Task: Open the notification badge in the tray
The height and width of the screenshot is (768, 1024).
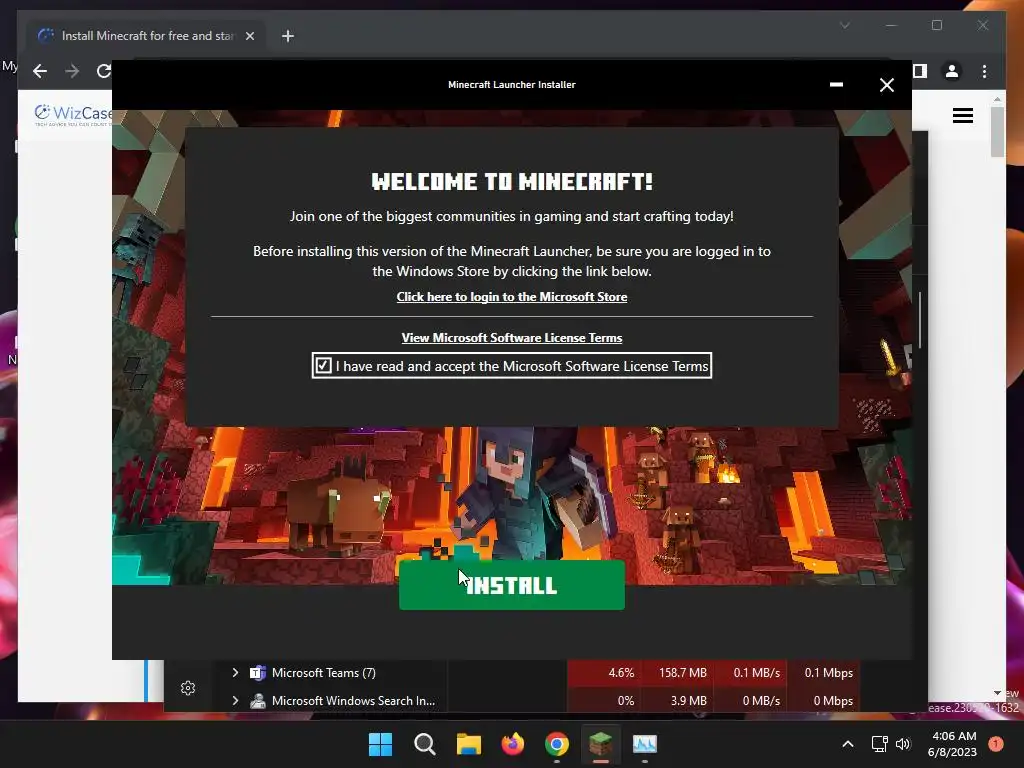Action: (996, 744)
